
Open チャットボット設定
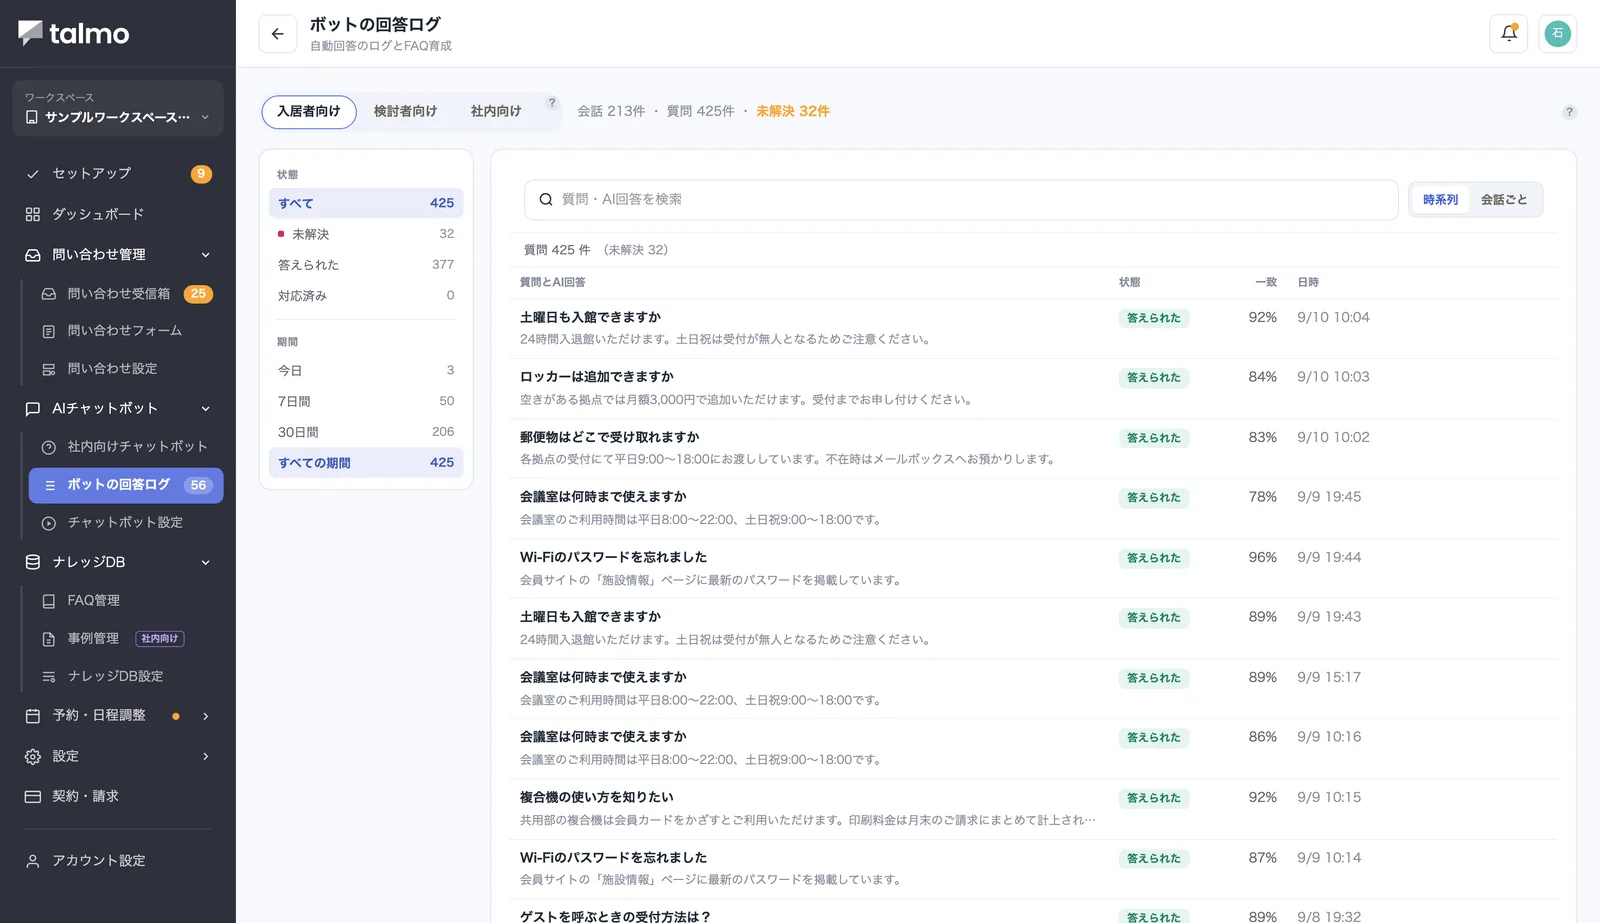tap(126, 523)
